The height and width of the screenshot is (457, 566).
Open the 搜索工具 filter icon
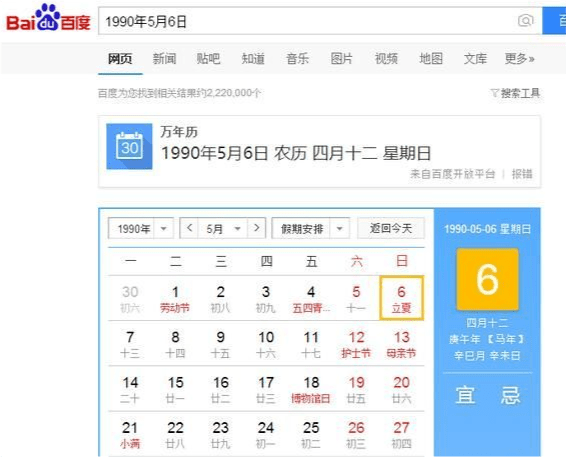[x=494, y=93]
